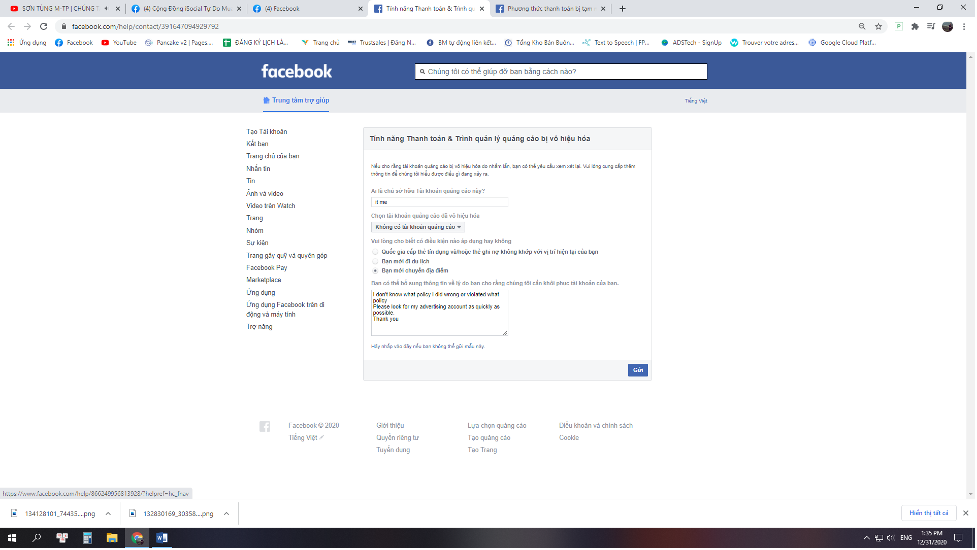Open the Quyền riêng tư footer link
This screenshot has height=550, width=977.
(398, 438)
